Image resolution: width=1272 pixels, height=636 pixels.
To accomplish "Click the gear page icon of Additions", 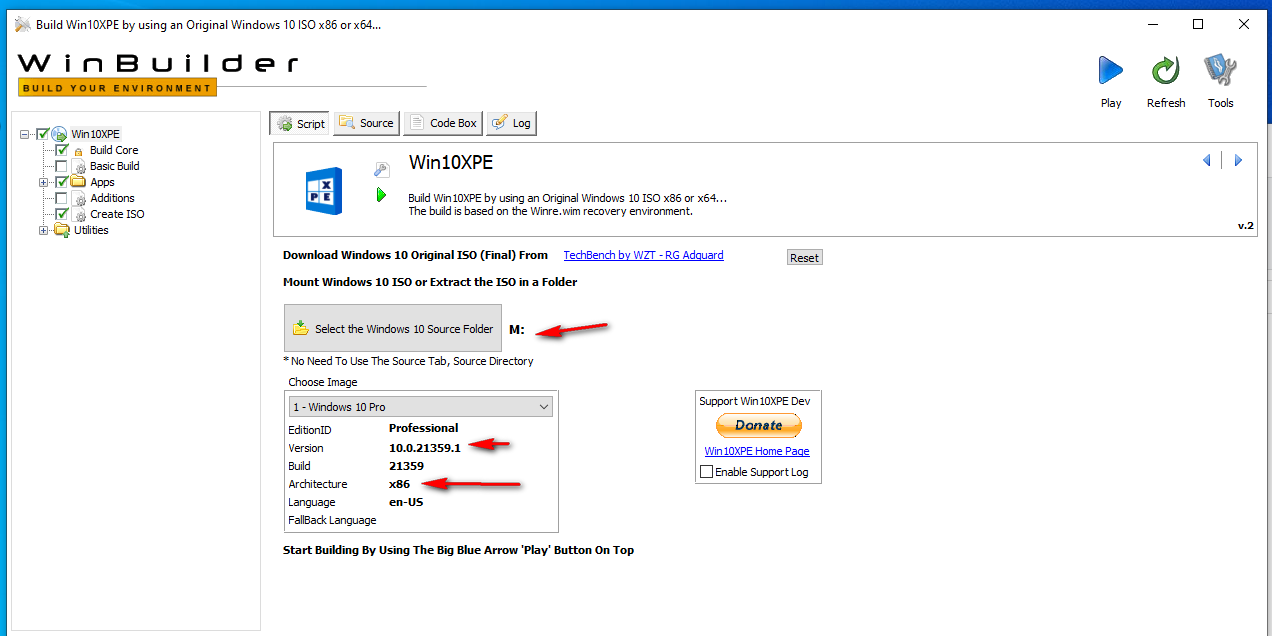I will [x=80, y=199].
